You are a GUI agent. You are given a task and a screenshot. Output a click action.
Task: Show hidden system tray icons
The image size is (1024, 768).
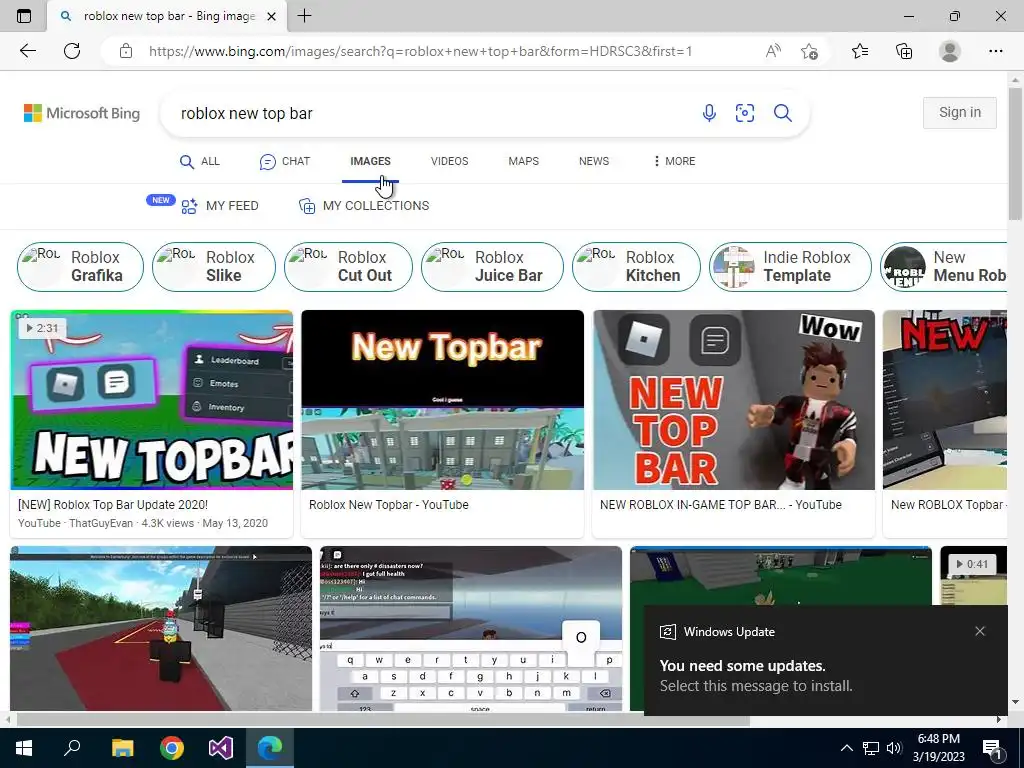pyautogui.click(x=846, y=748)
